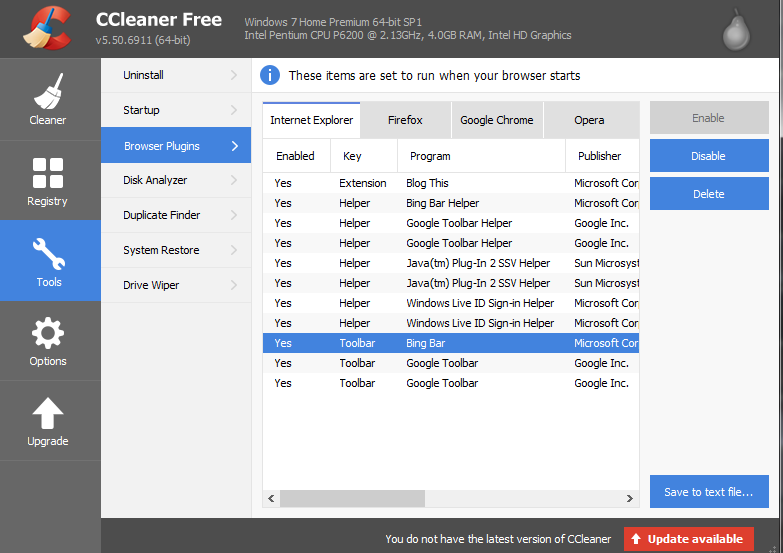Open the Duplicate Finder tool
The height and width of the screenshot is (553, 783).
(176, 215)
